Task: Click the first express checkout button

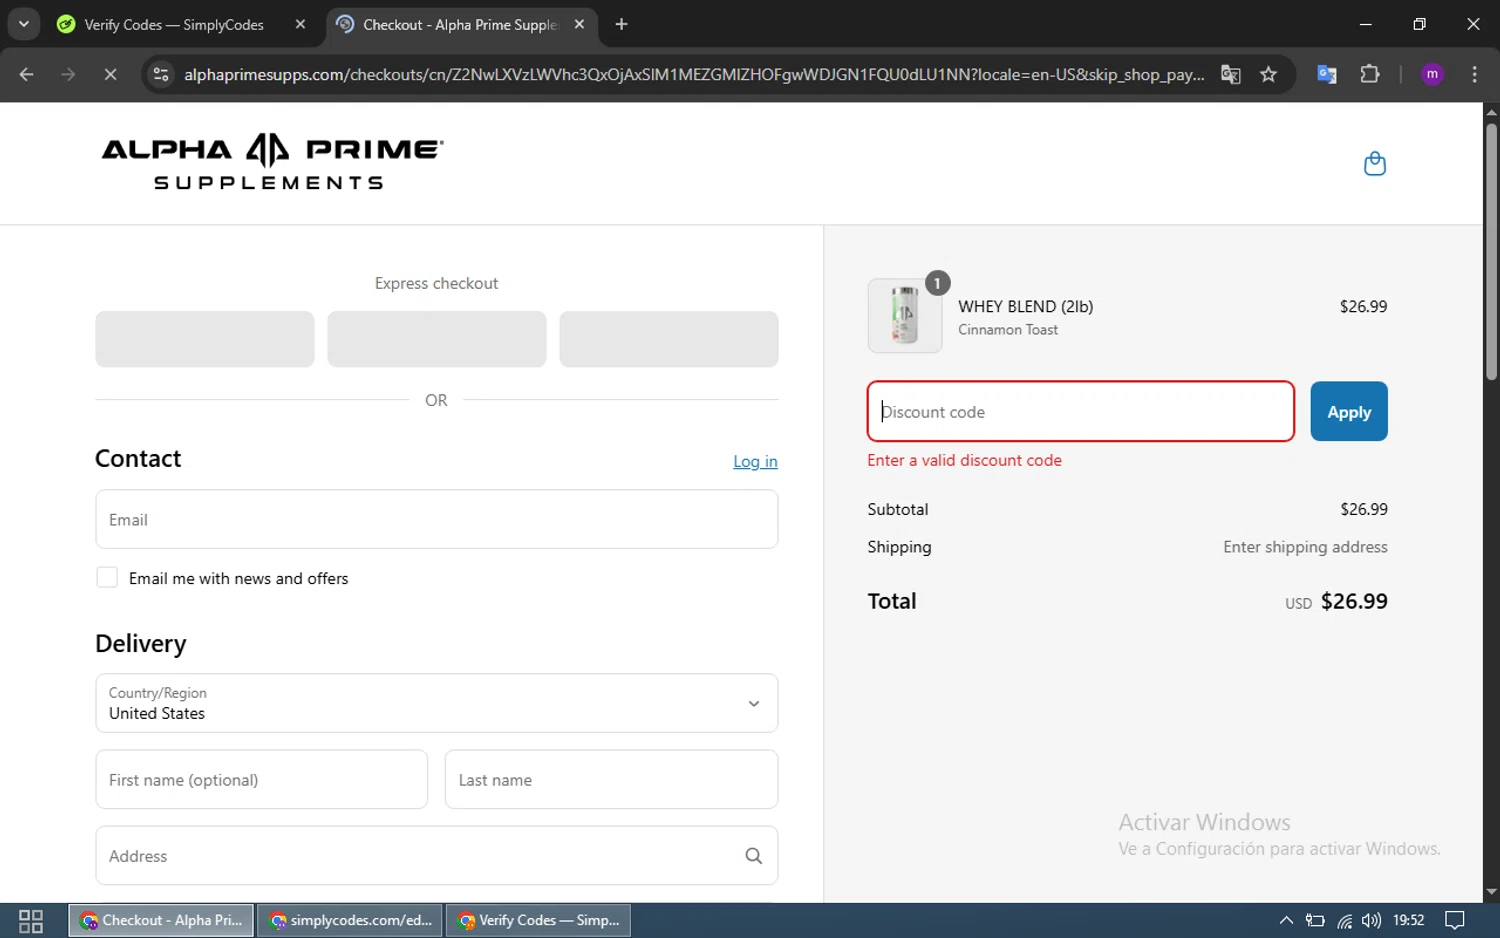Action: point(205,339)
